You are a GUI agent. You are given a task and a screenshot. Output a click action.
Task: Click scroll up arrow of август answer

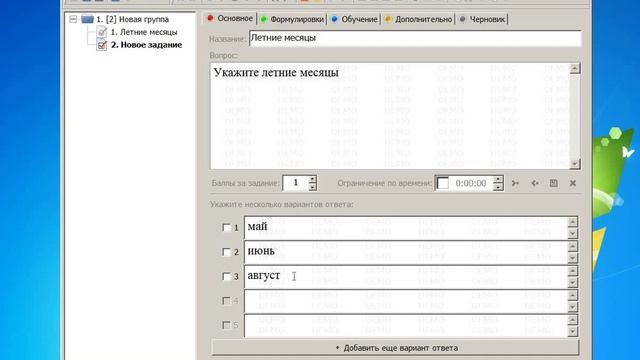tap(573, 271)
